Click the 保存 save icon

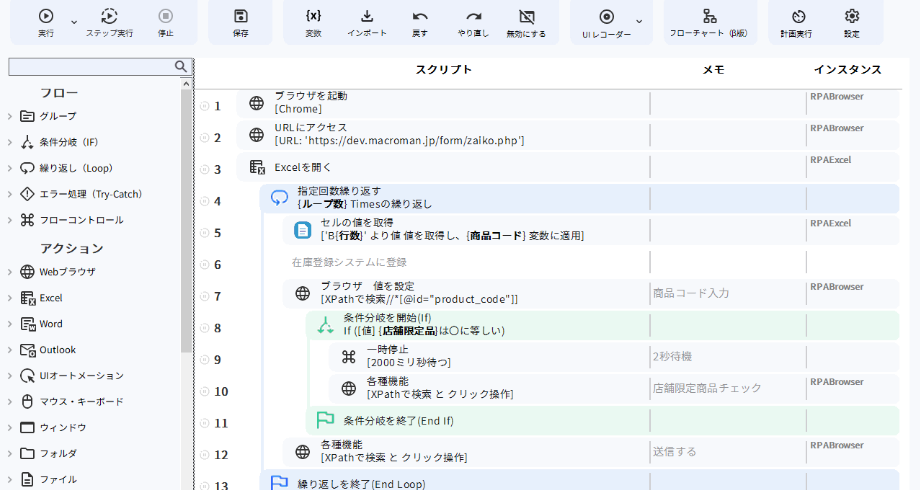coord(240,16)
